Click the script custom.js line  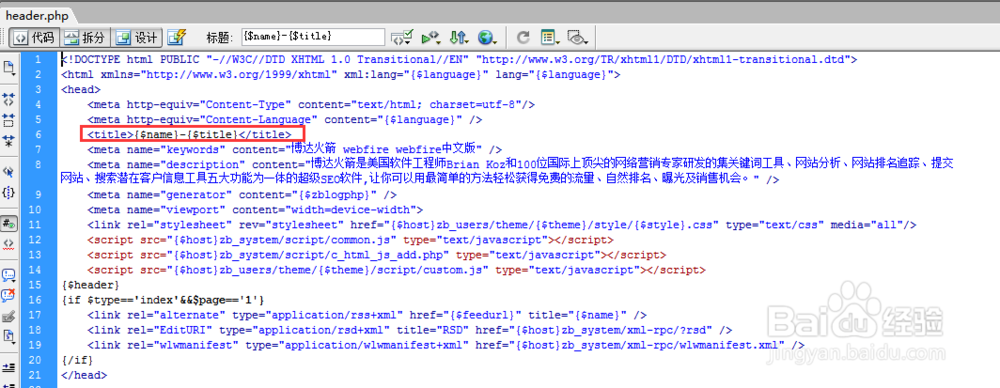point(396,270)
